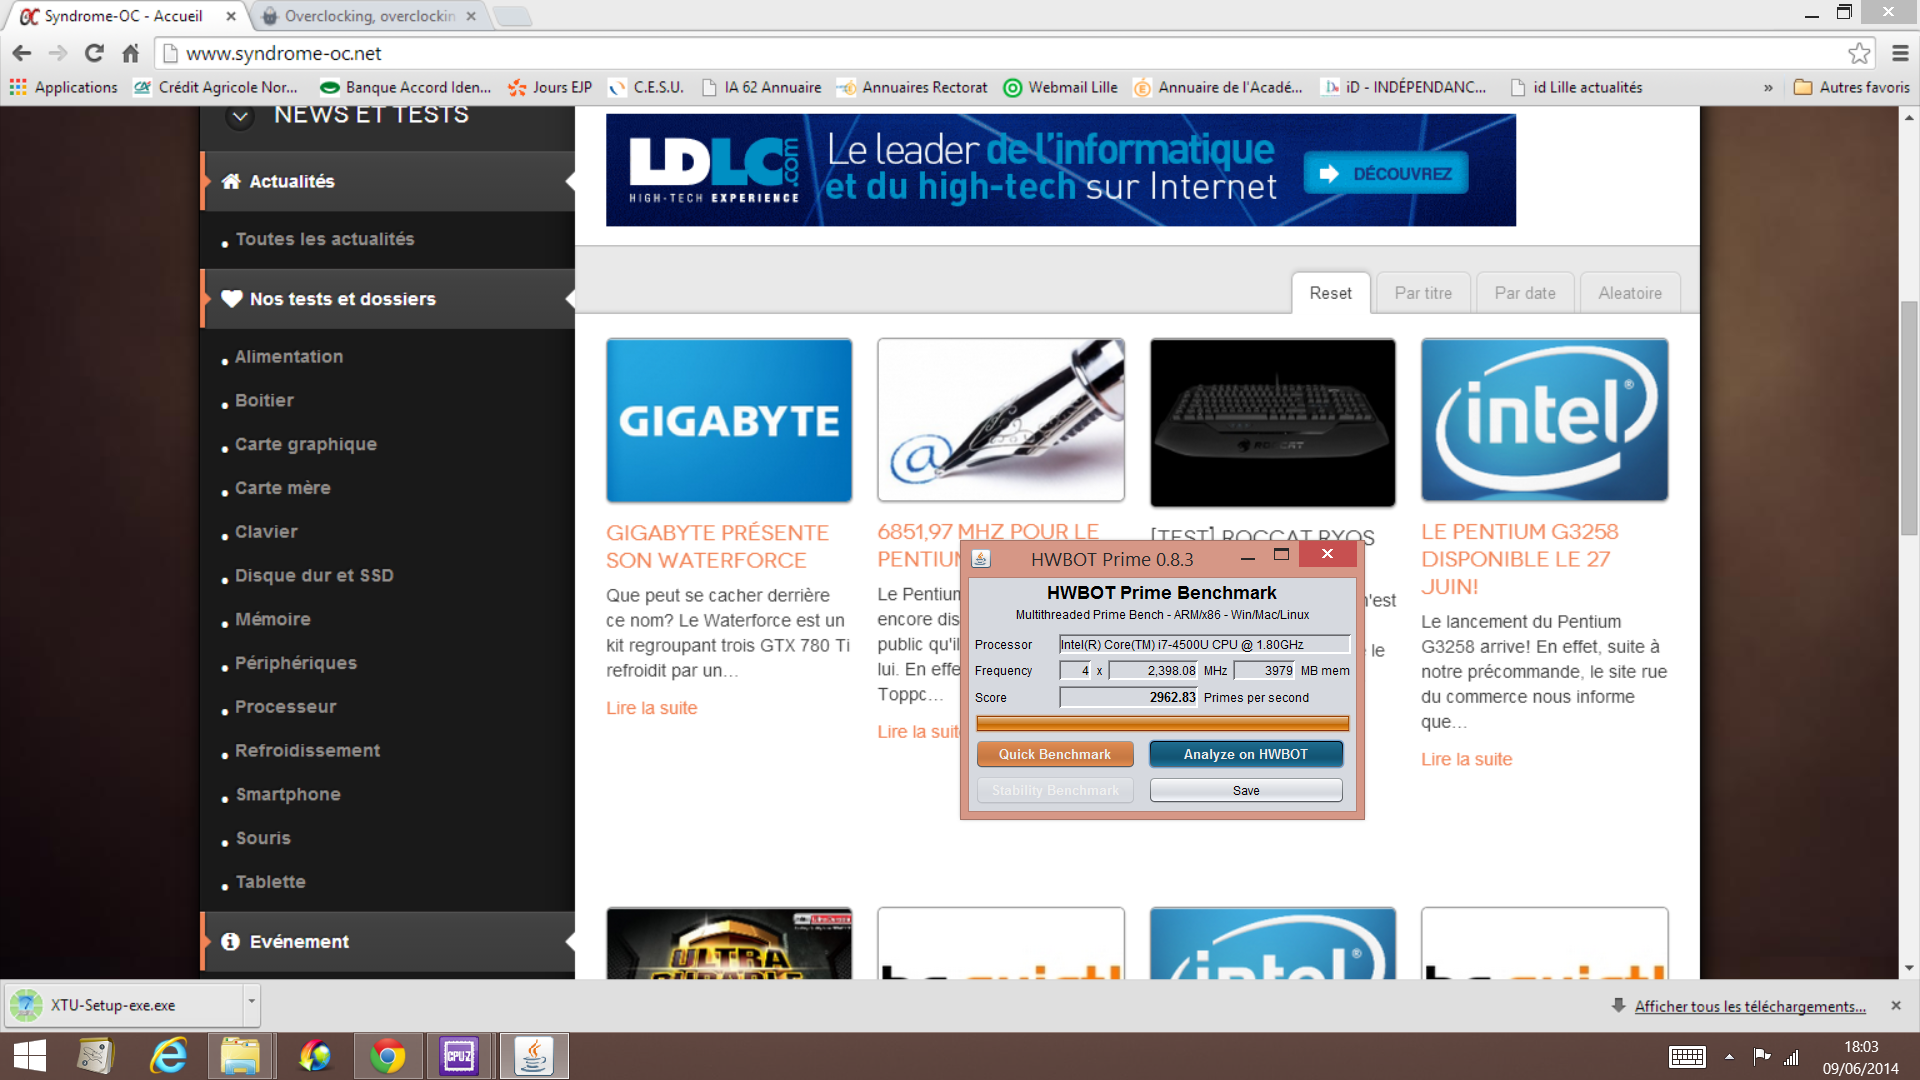
Task: Open the fountain pen article thumbnail
Action: [1001, 420]
